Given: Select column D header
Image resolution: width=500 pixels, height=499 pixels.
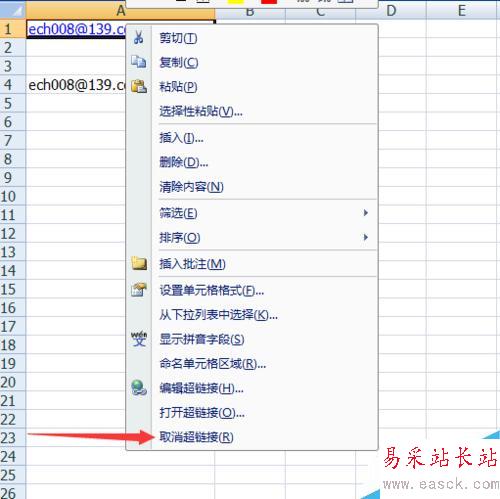Looking at the screenshot, I should (391, 11).
